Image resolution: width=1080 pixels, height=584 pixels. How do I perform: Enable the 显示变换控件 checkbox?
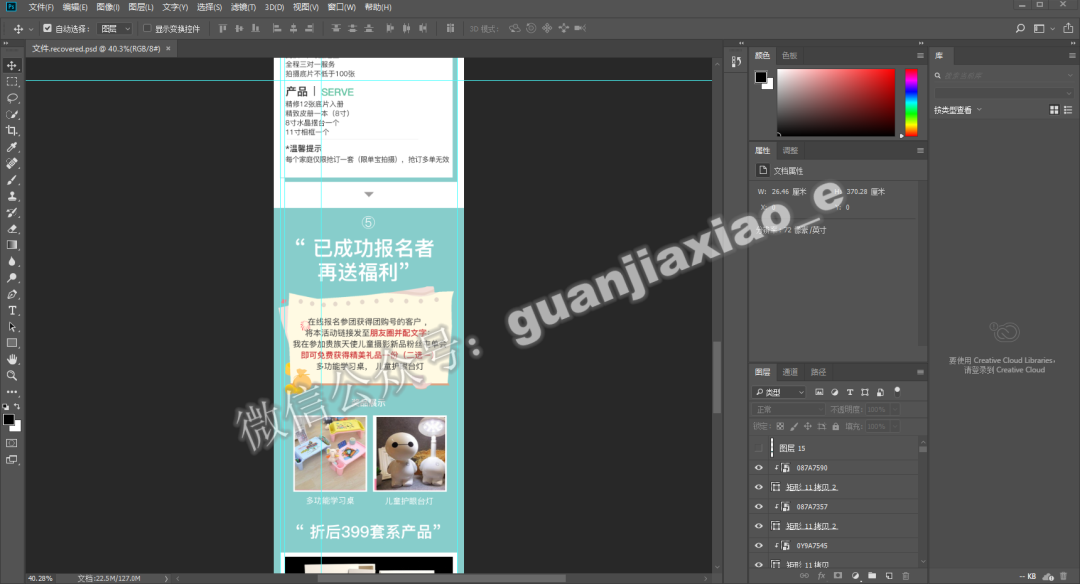(147, 28)
